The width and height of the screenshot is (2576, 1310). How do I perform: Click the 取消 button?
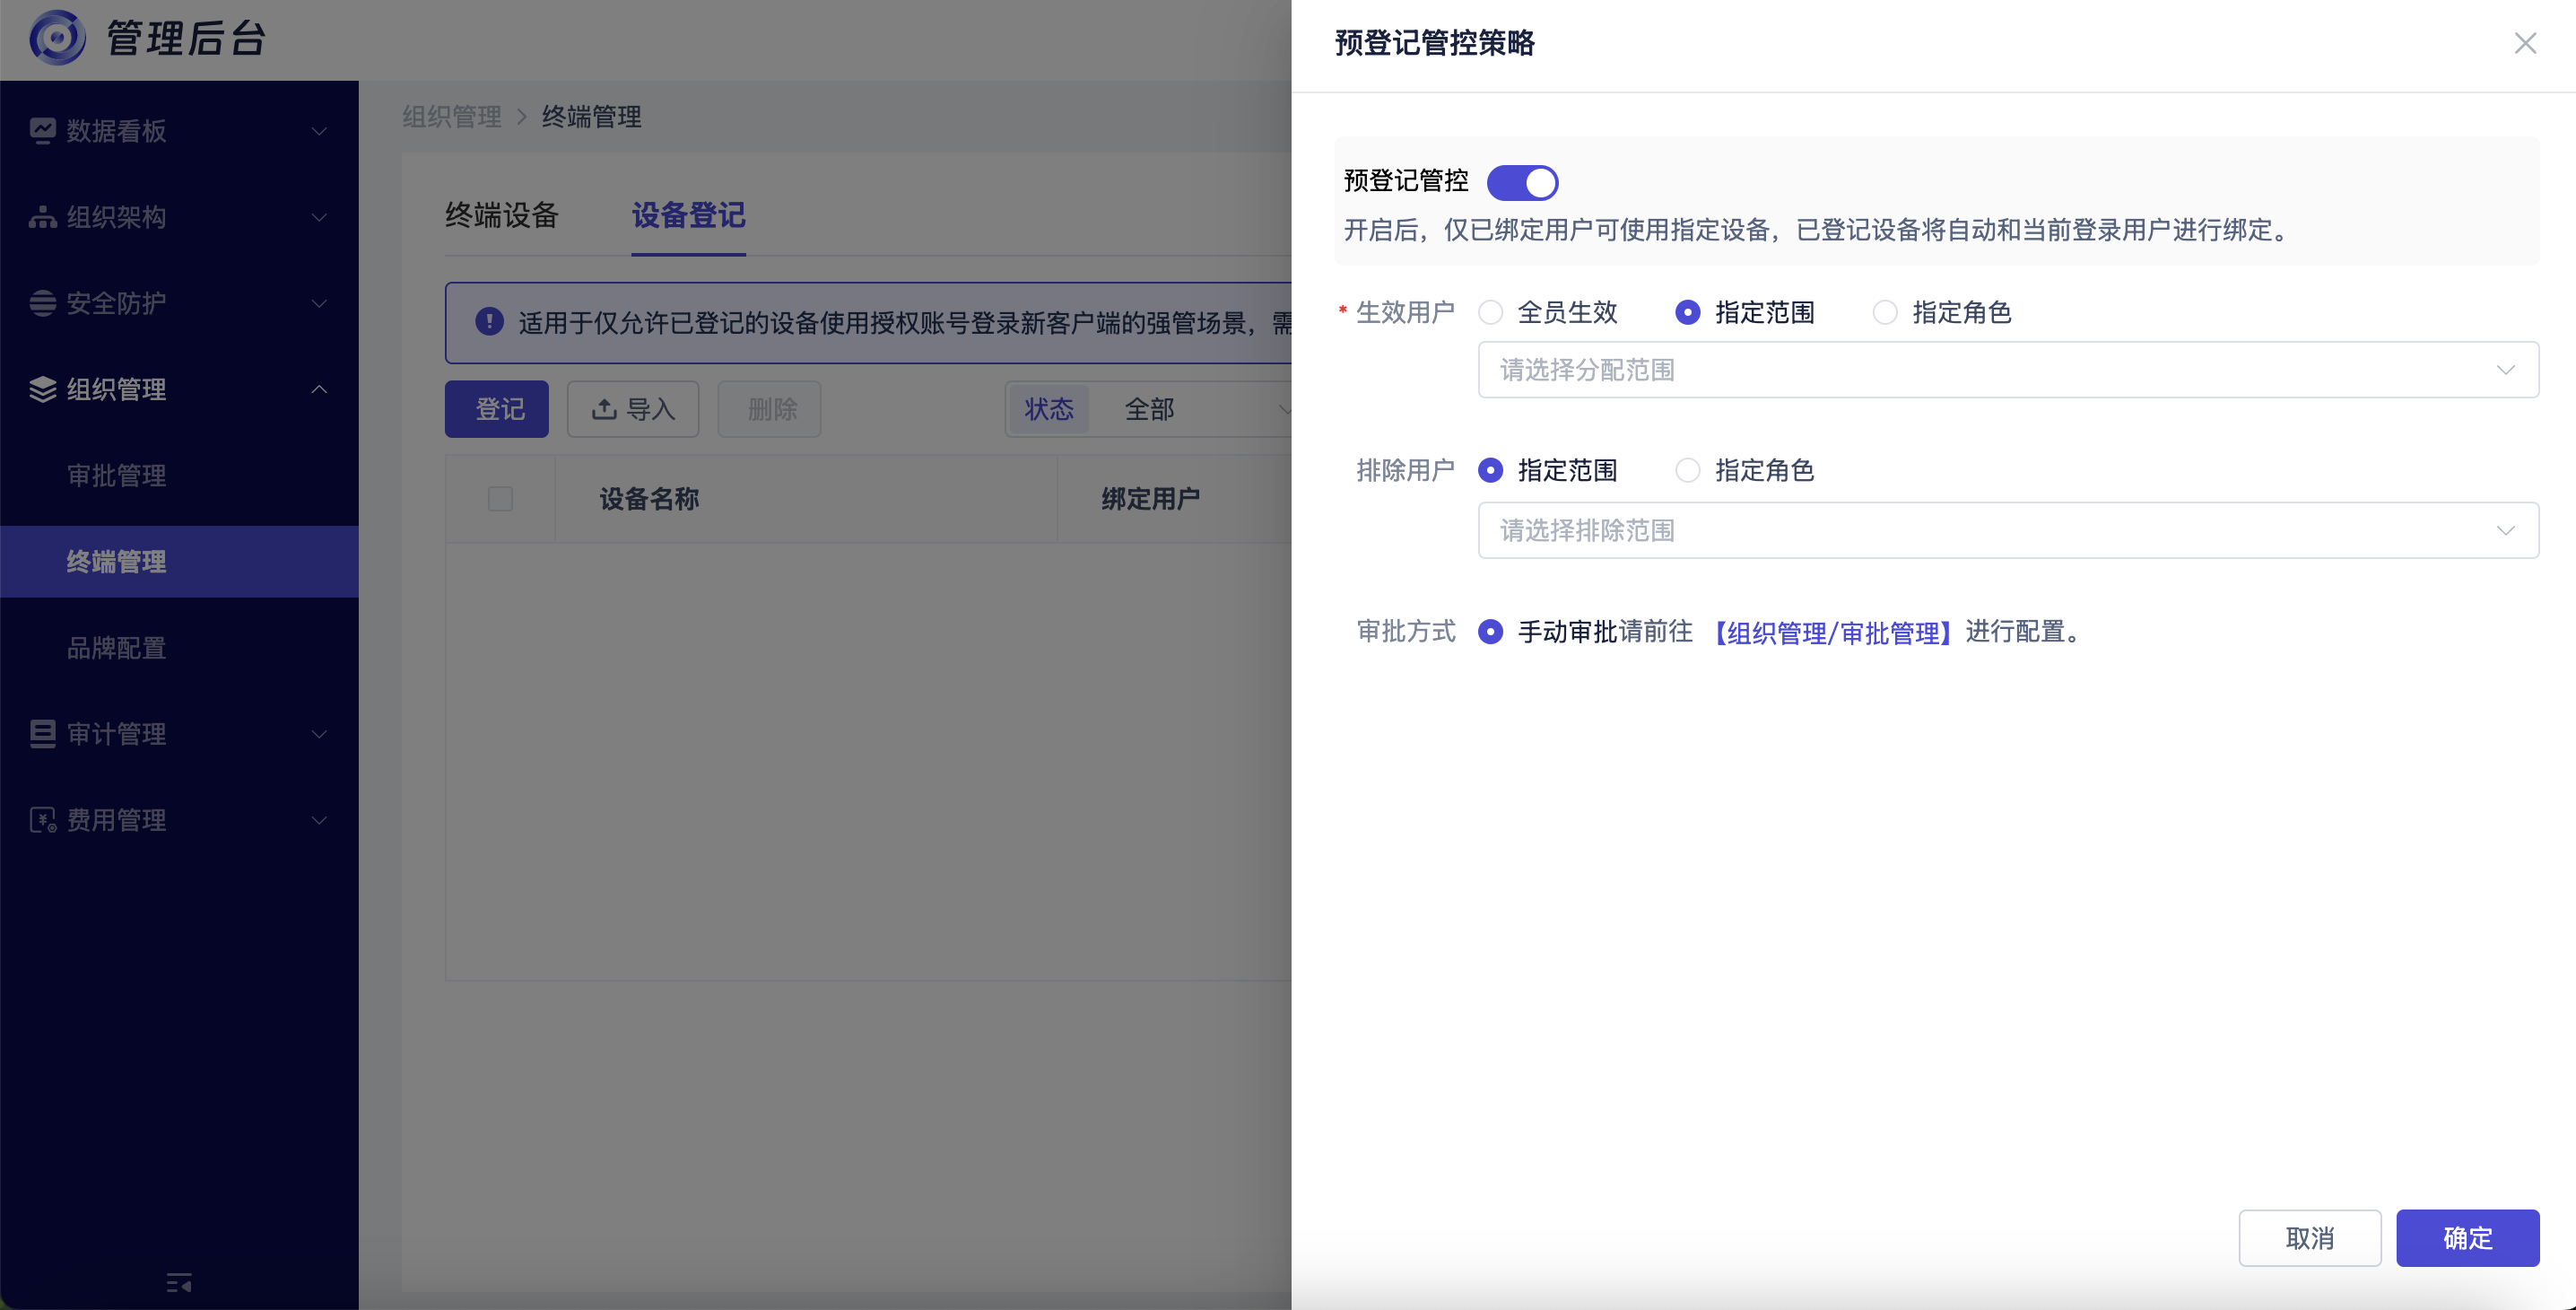pyautogui.click(x=2310, y=1238)
